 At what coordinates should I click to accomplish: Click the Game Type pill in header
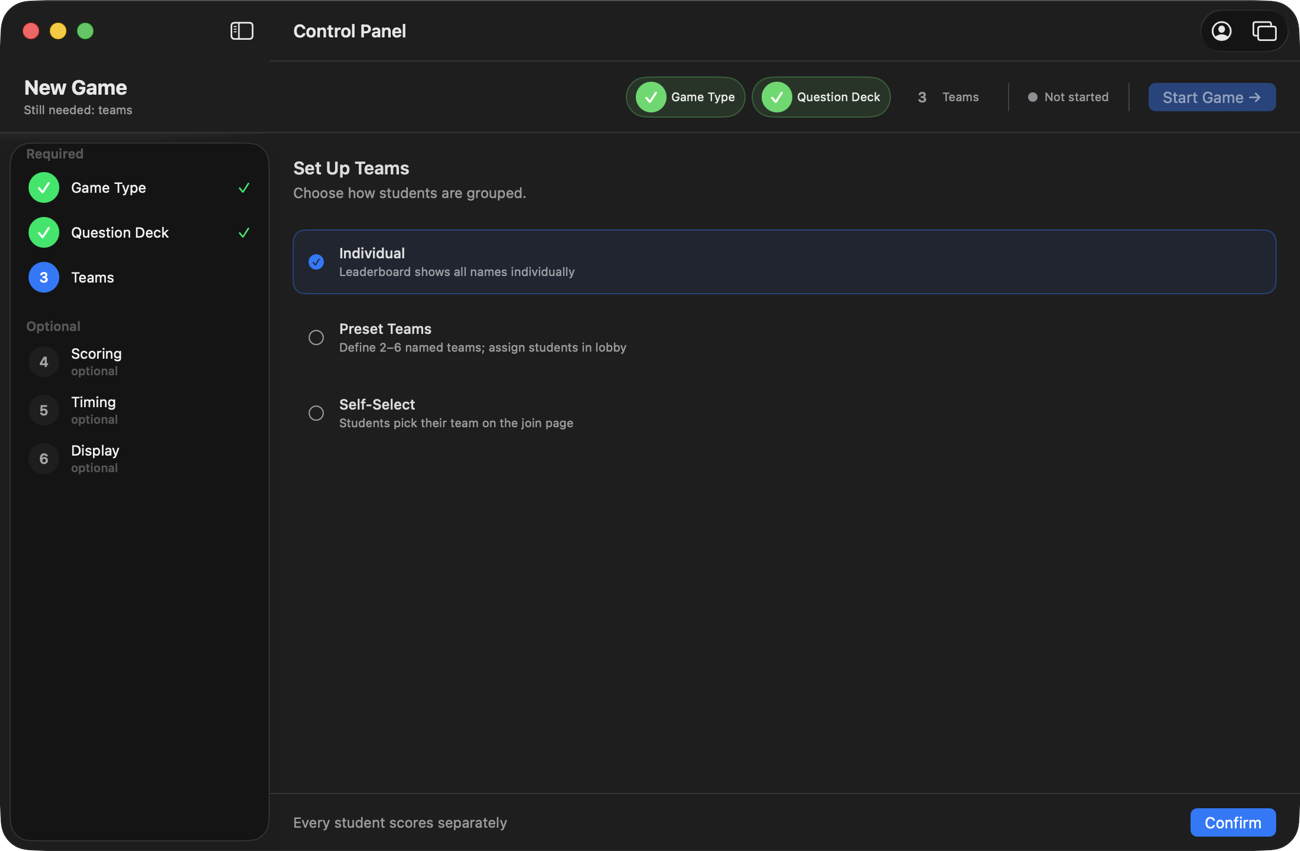click(x=686, y=97)
